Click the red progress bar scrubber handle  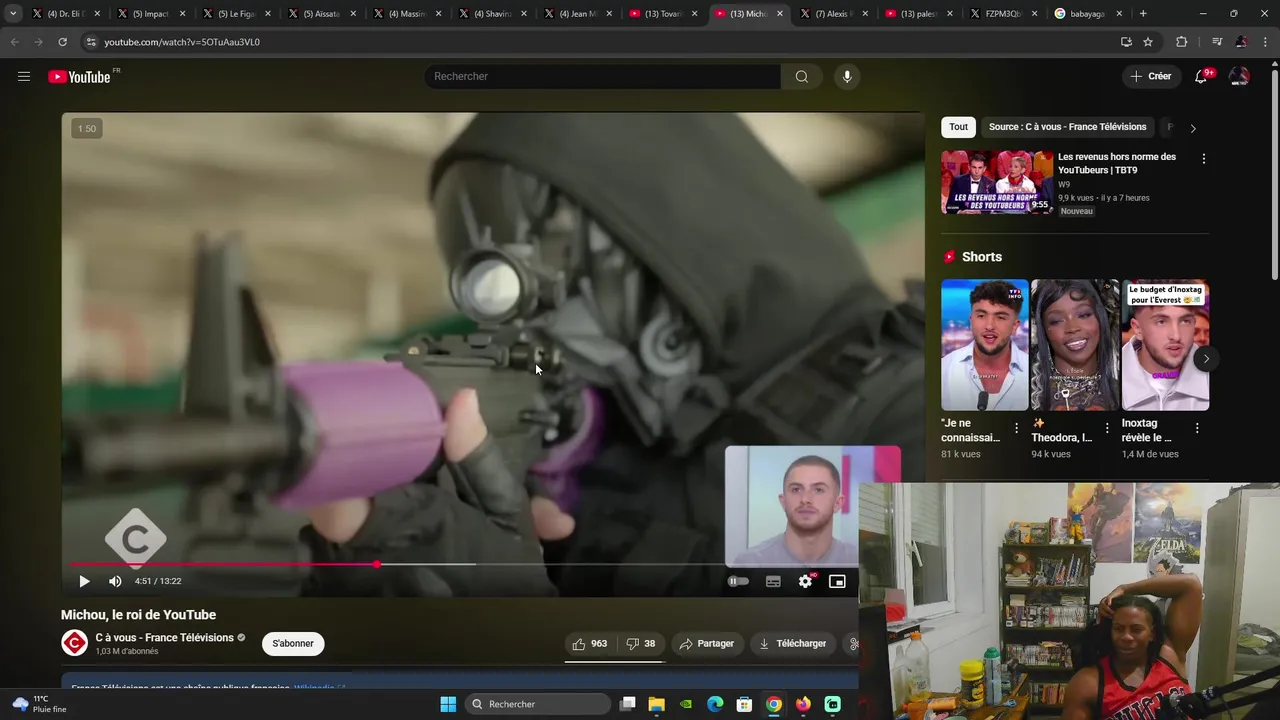(377, 564)
